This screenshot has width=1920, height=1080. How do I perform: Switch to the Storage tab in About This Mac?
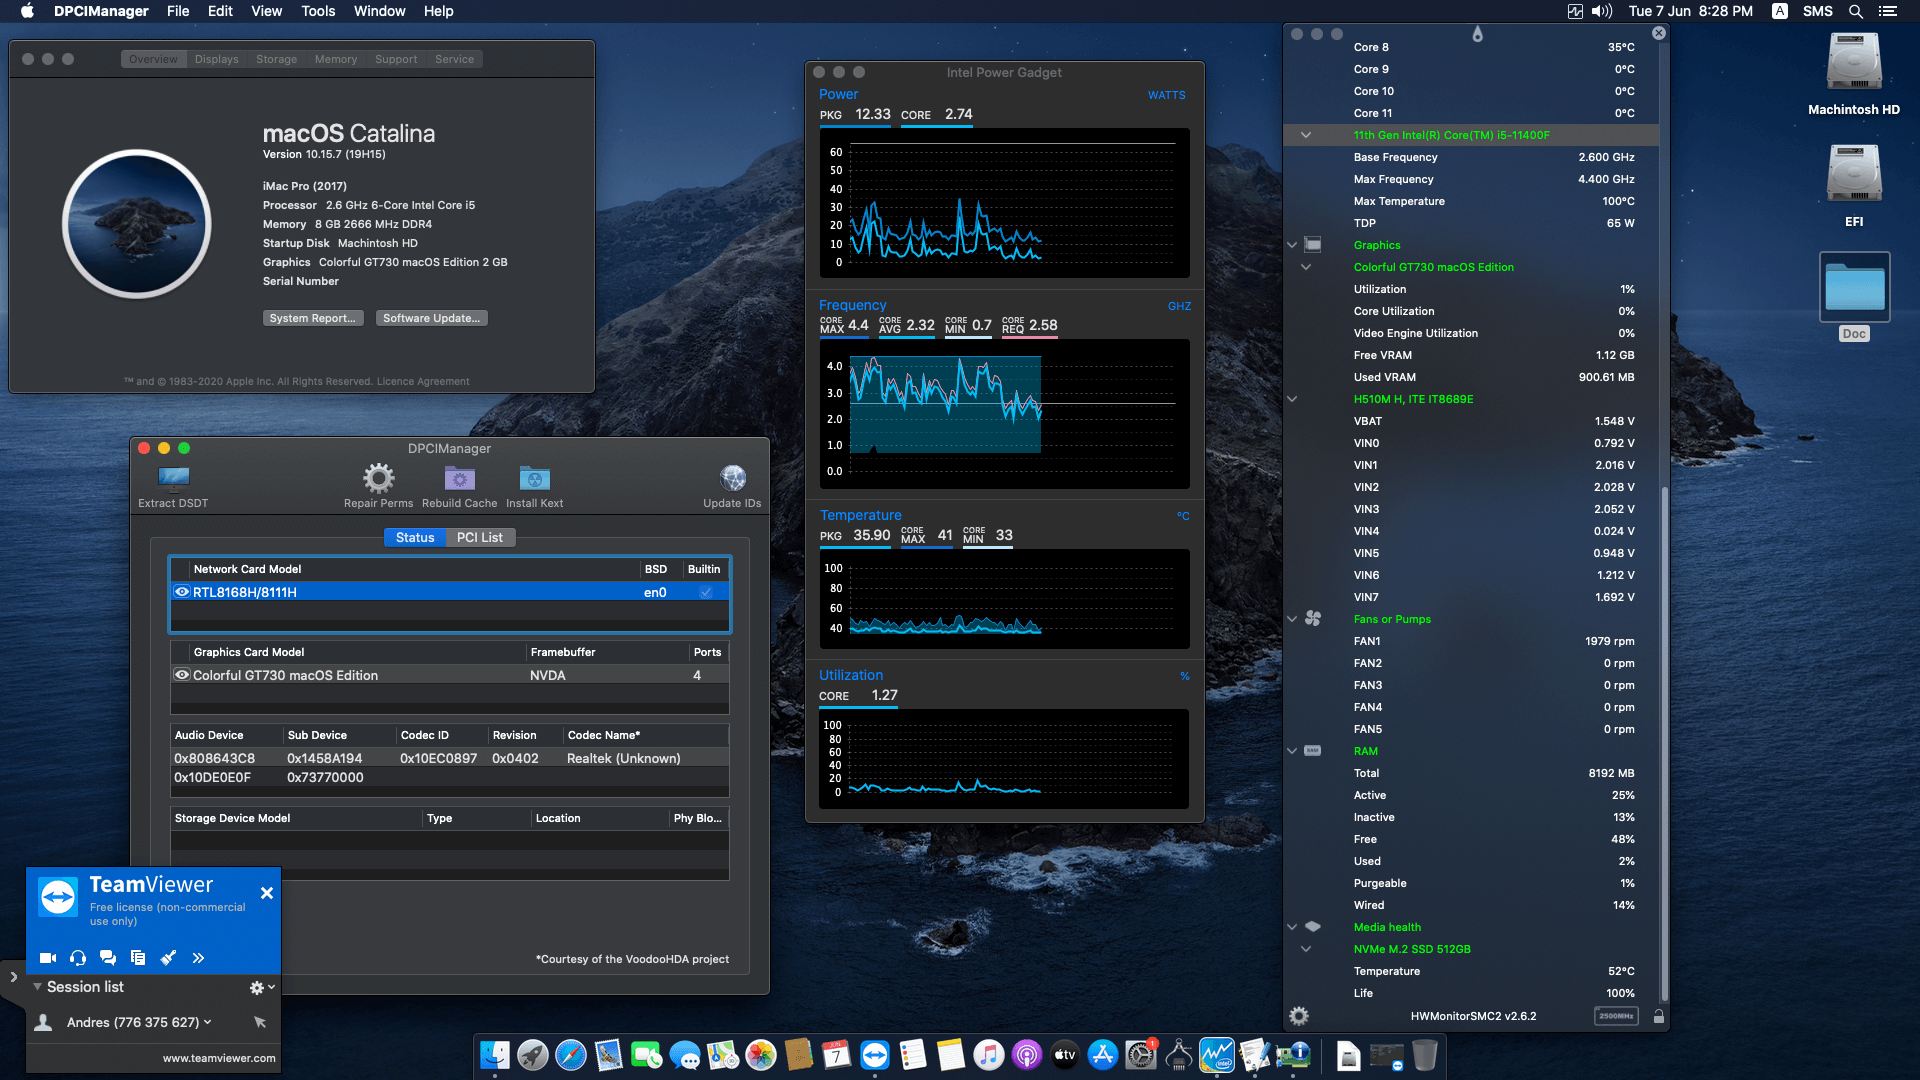[x=276, y=59]
